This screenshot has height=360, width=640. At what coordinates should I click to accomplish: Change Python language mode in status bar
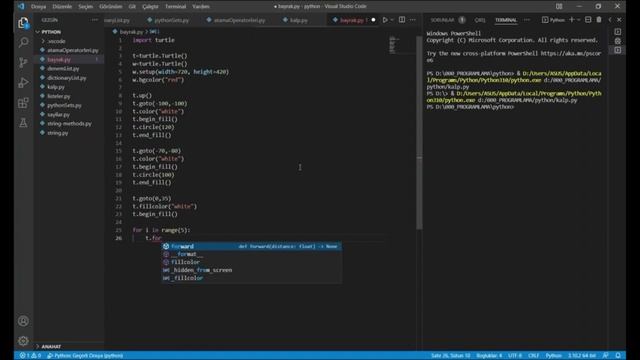click(x=553, y=356)
